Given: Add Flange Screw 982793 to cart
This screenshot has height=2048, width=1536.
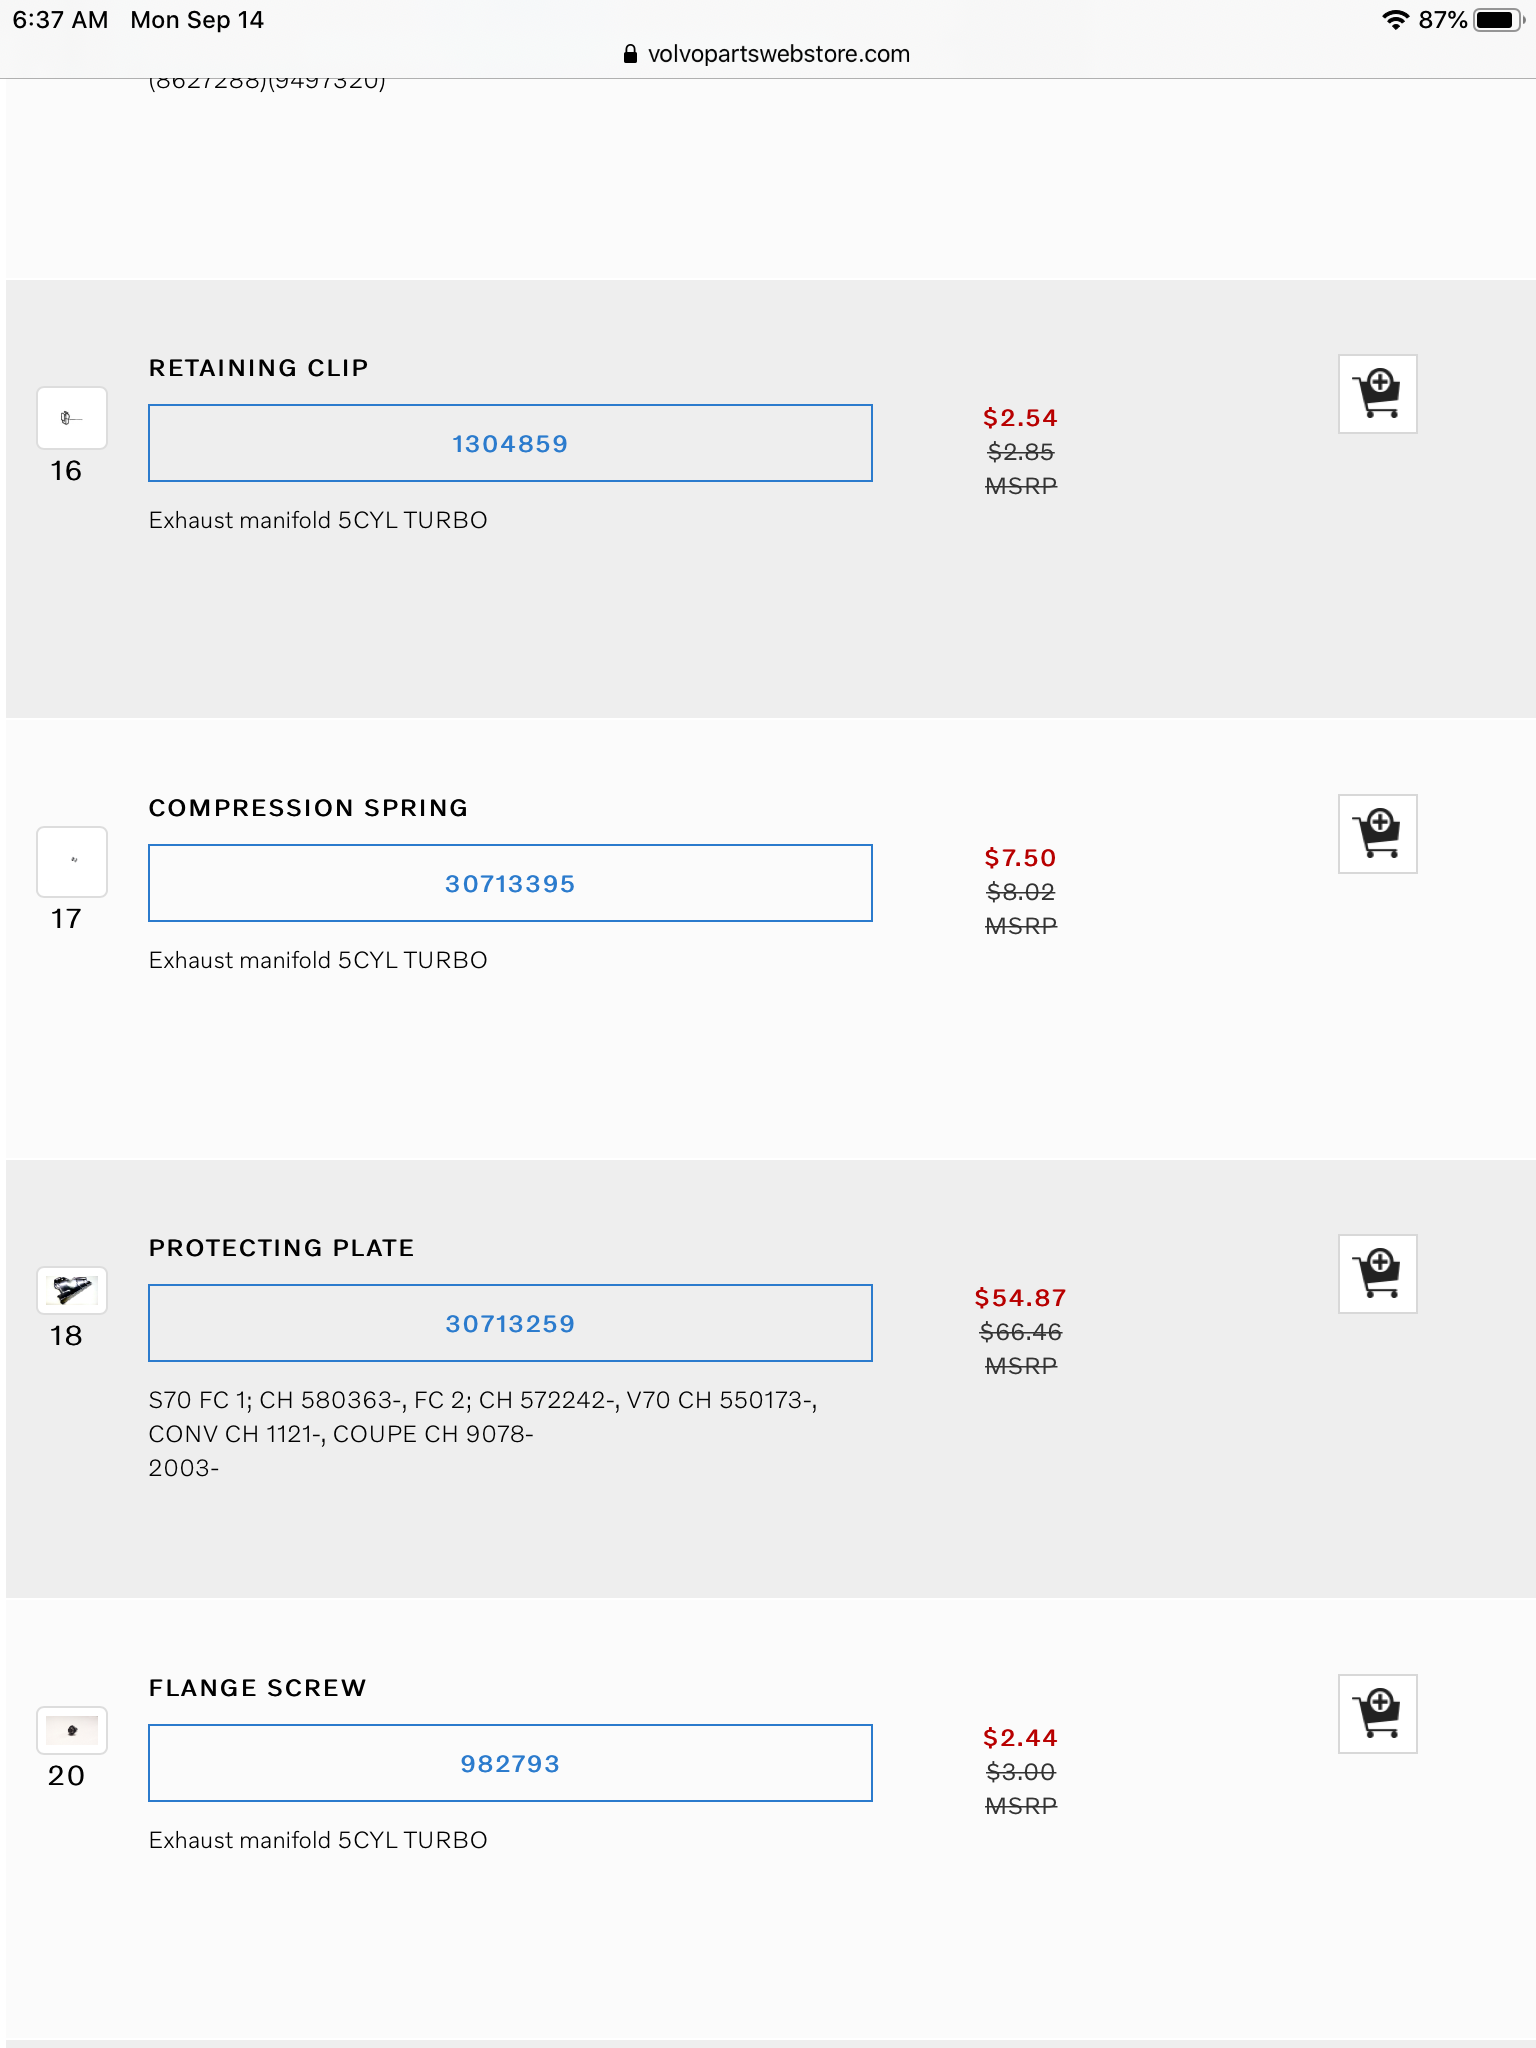Looking at the screenshot, I should 1377,1714.
